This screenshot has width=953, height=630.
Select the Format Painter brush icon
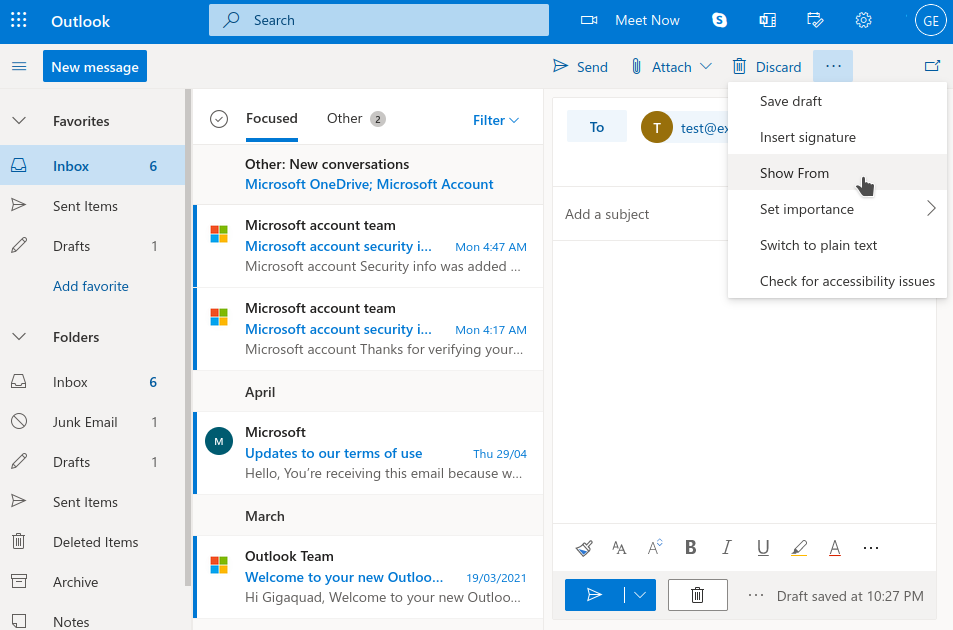point(584,547)
